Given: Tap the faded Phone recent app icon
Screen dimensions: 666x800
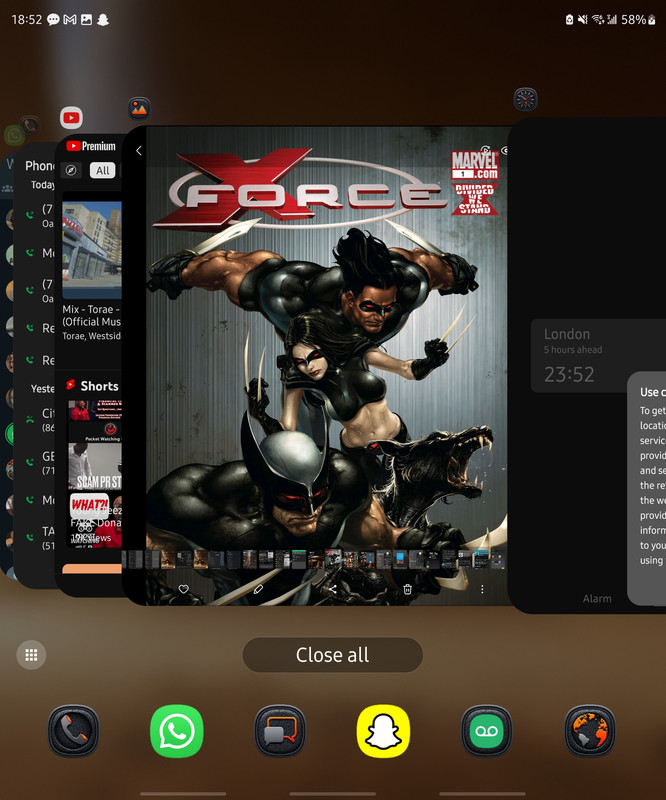Looking at the screenshot, I should pos(30,125).
